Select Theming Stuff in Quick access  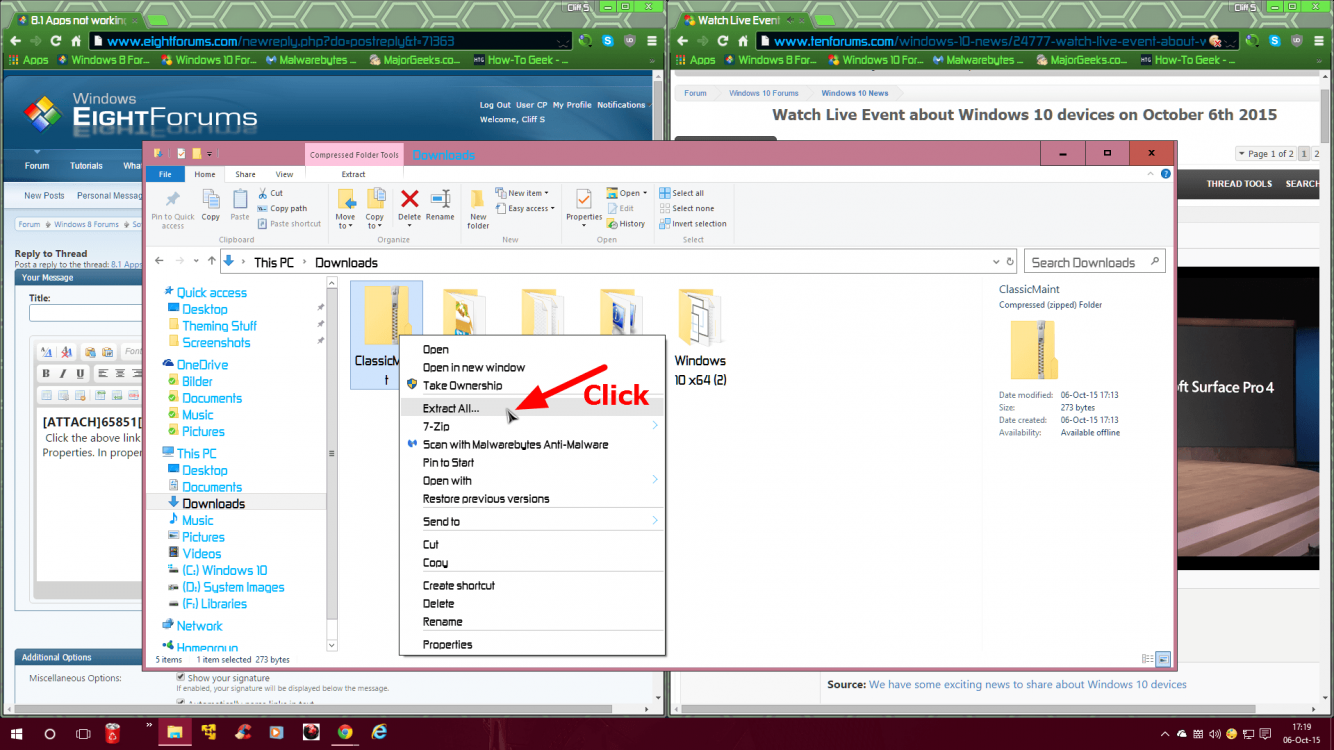coord(219,326)
